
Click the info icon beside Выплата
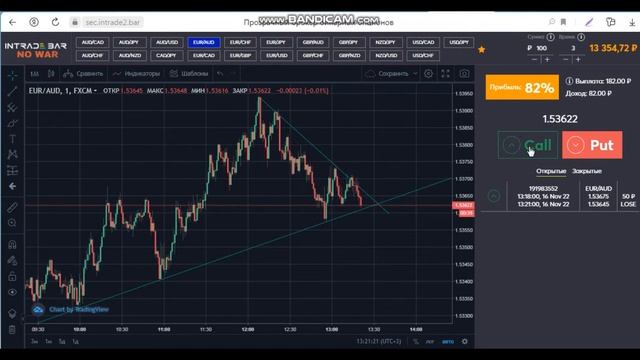[569, 81]
